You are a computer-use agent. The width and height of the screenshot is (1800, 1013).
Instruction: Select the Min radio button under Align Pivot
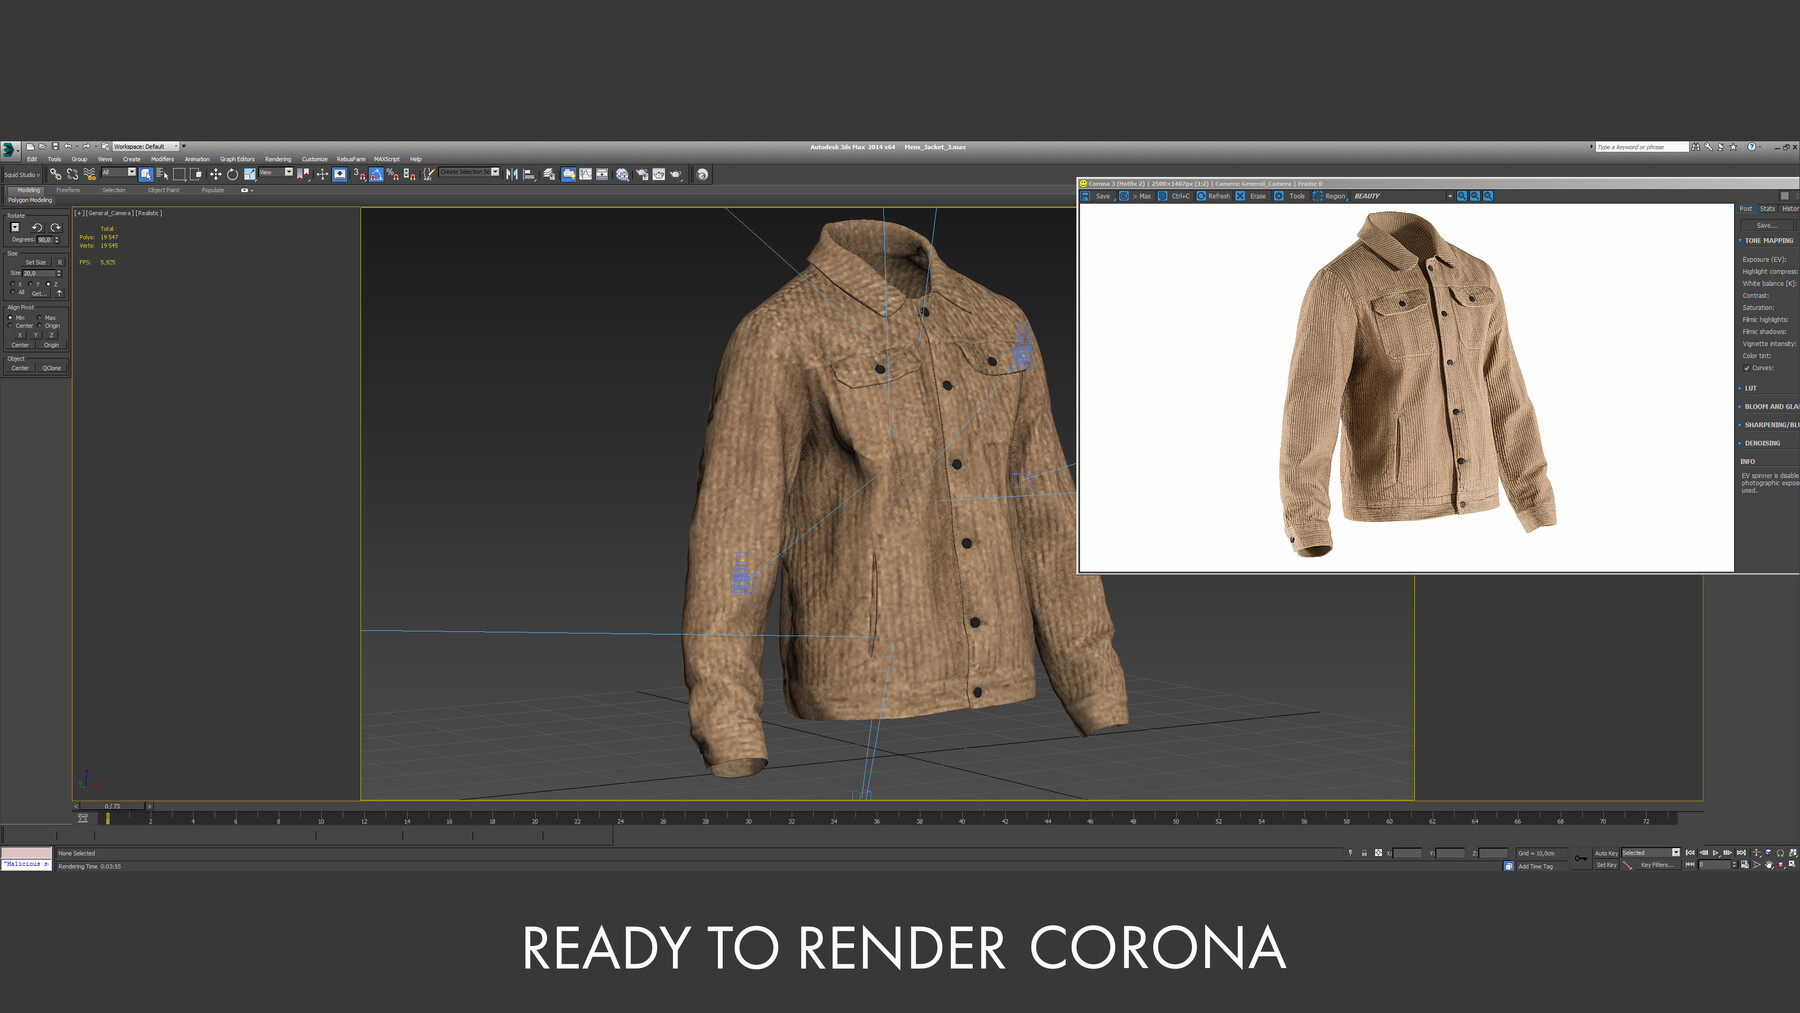point(10,318)
